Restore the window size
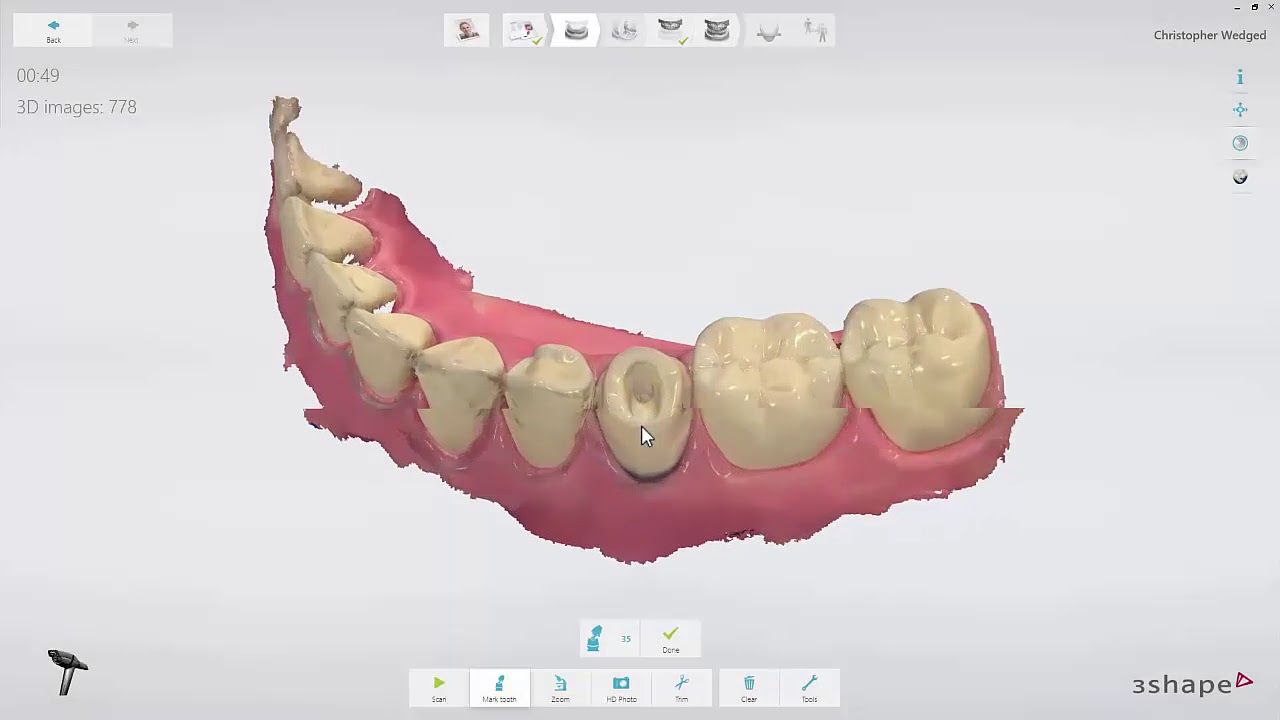Screen dimensions: 1280x720 point(1255,7)
